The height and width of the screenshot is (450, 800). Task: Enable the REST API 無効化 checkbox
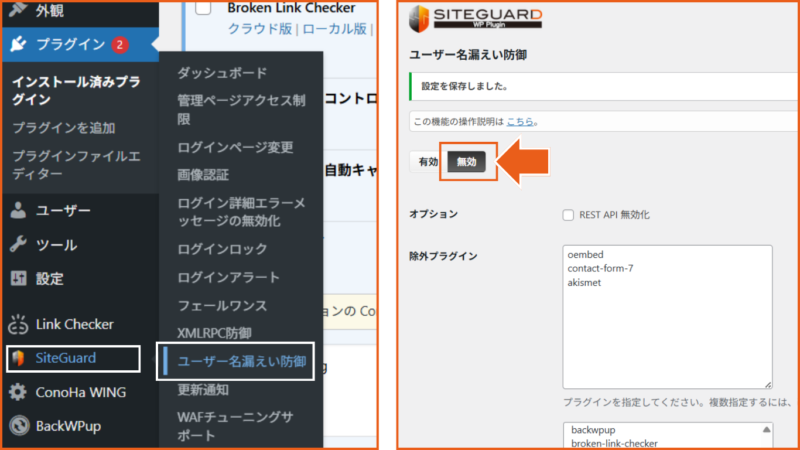click(x=568, y=215)
